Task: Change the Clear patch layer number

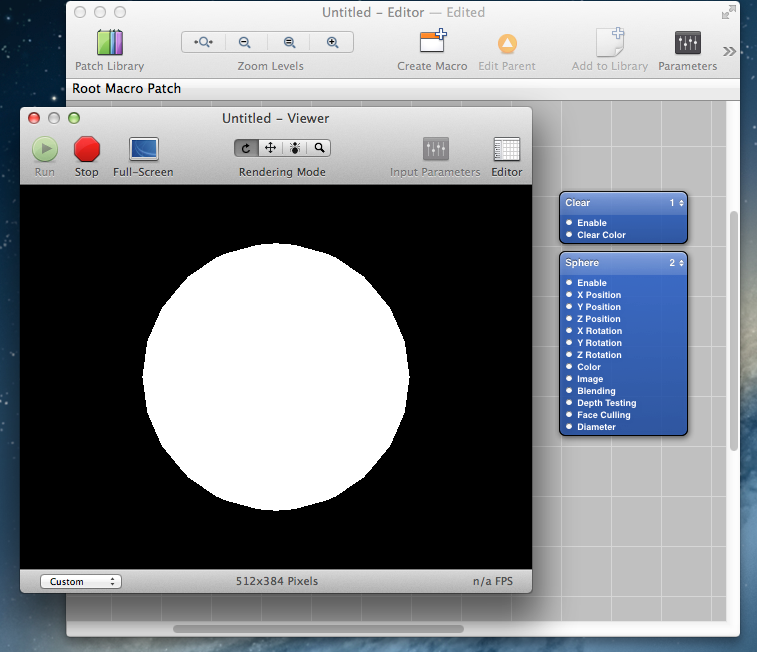Action: coord(677,203)
